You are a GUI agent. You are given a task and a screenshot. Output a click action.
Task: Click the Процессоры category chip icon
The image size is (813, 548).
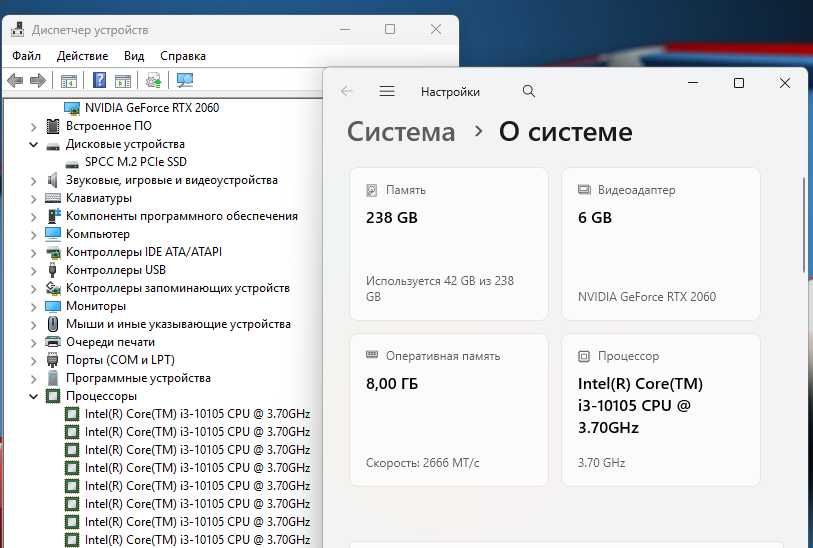(x=53, y=396)
